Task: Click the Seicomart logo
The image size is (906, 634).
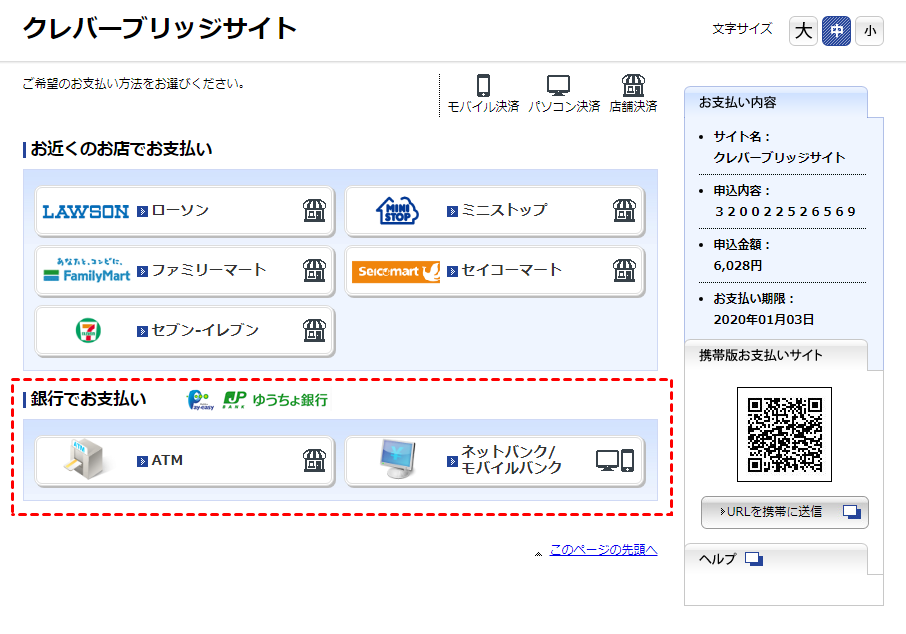Action: click(x=396, y=271)
